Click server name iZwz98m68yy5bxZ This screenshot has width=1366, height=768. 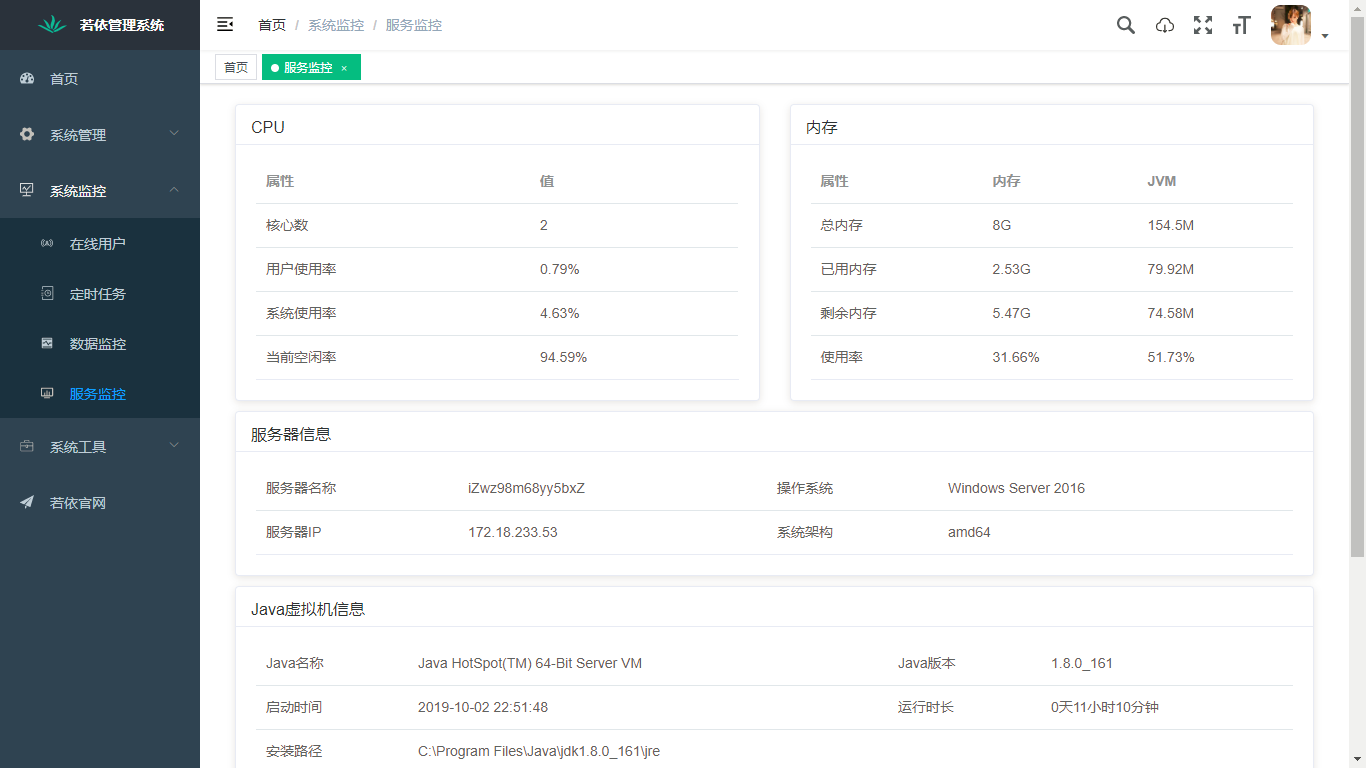coord(526,488)
